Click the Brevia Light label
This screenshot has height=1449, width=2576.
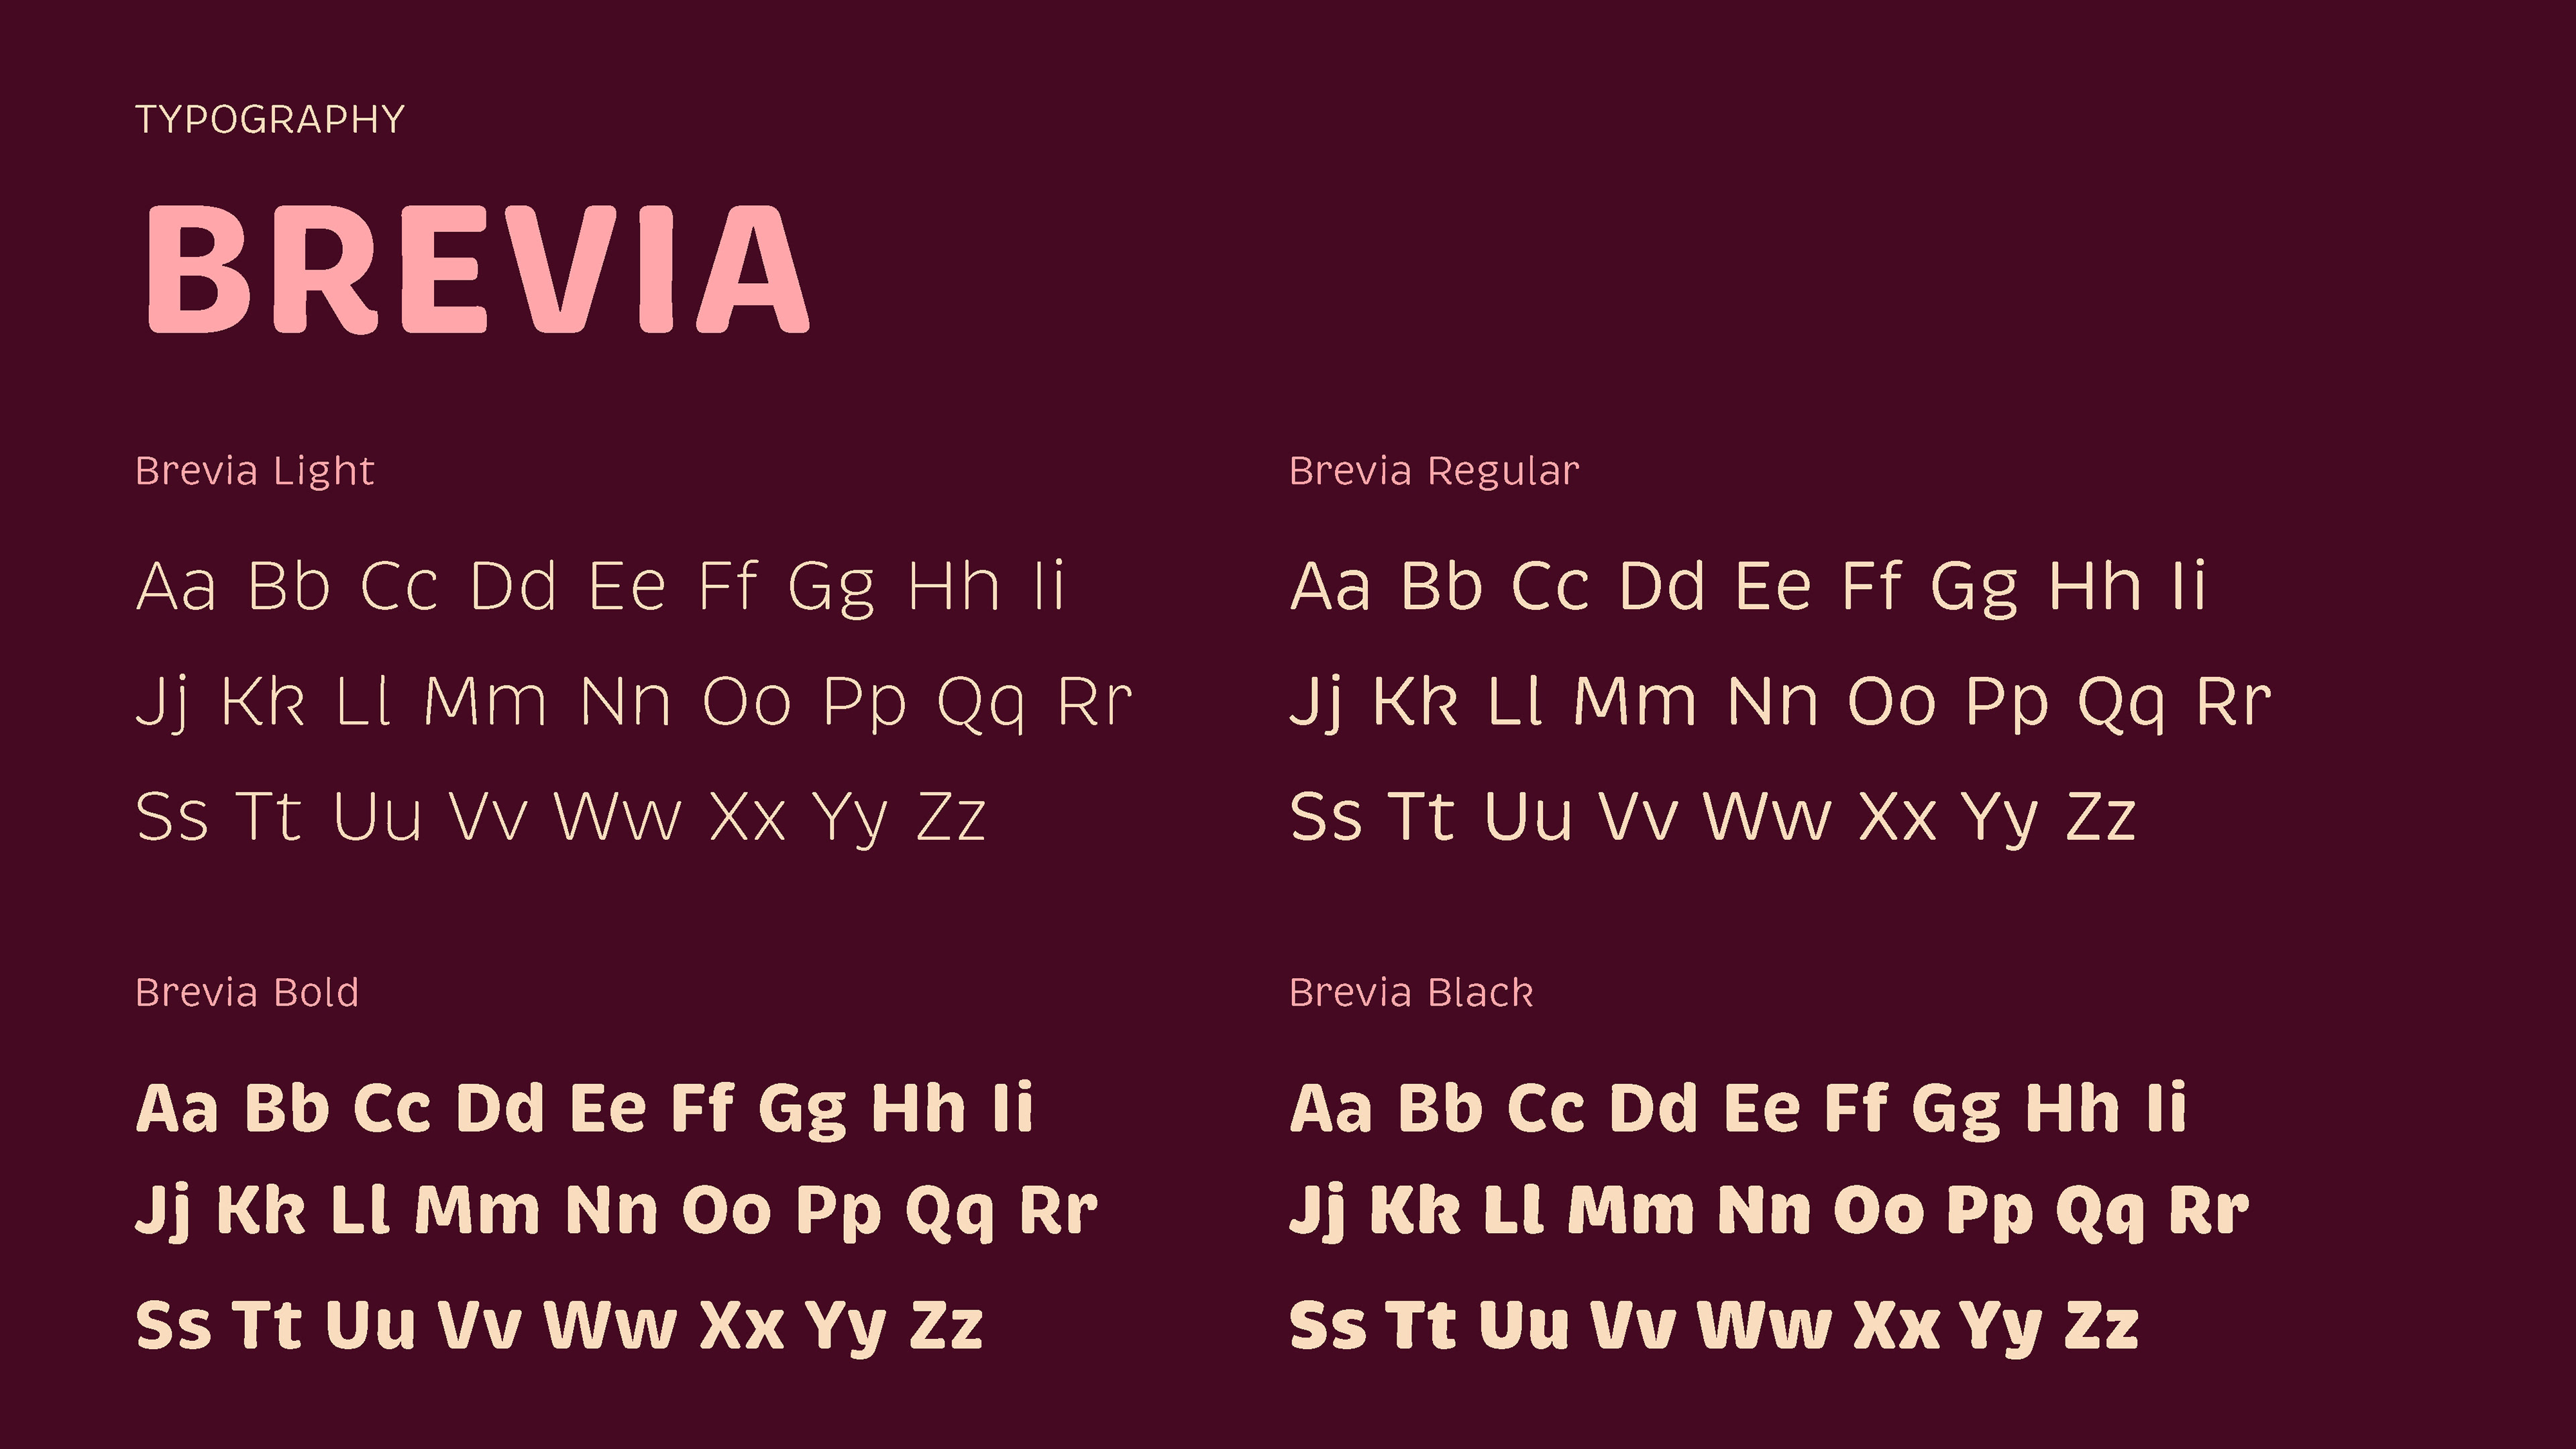pyautogui.click(x=255, y=472)
